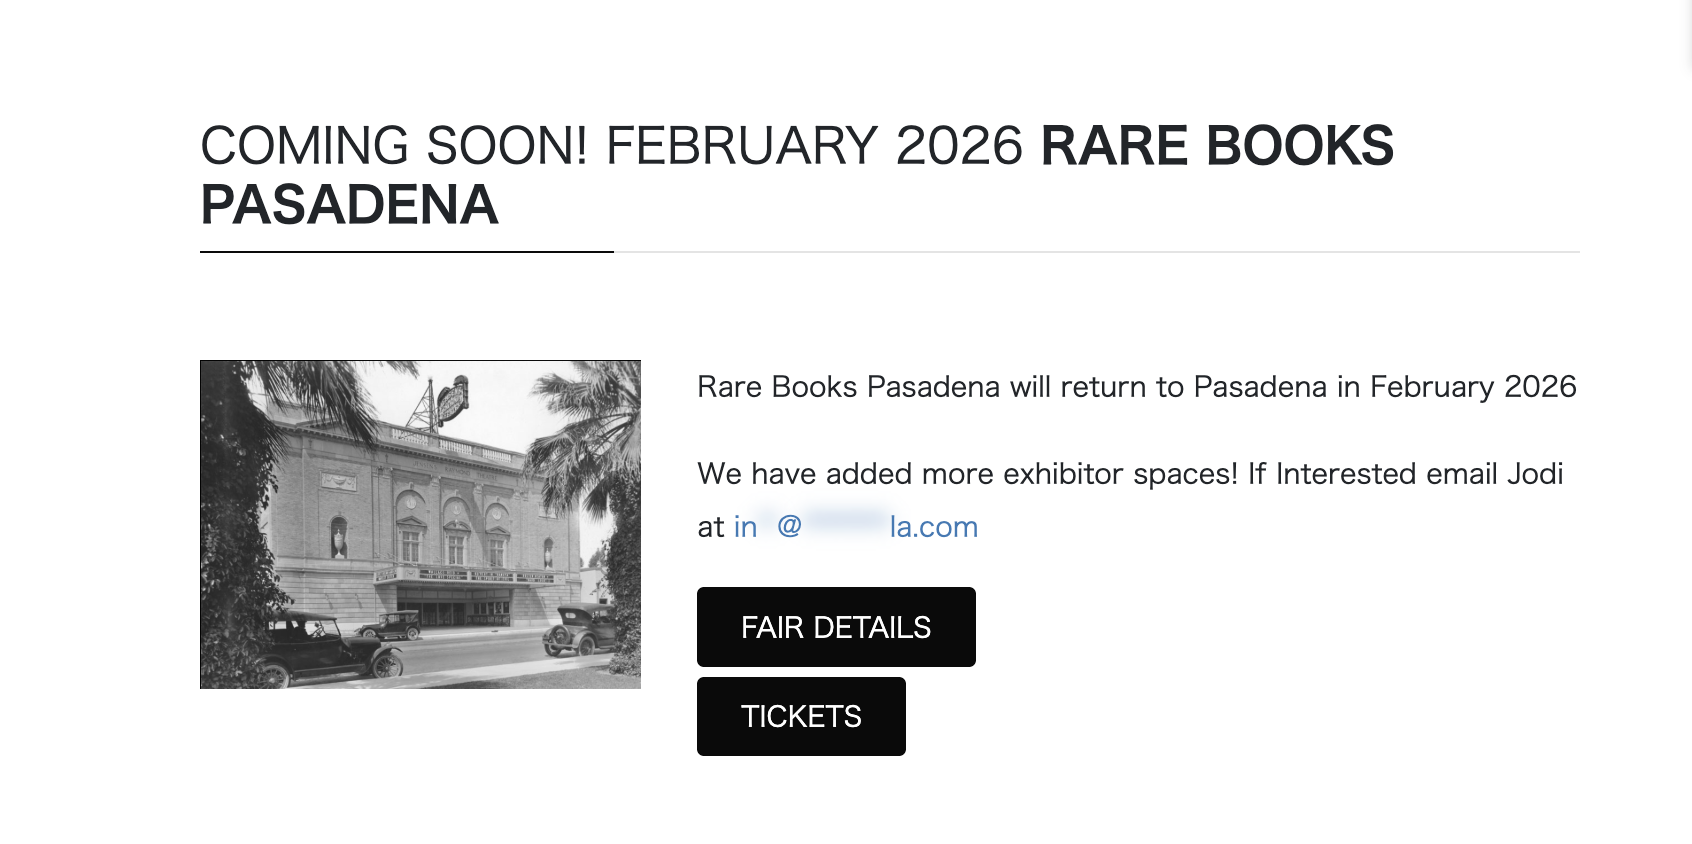1692x844 pixels.
Task: Open fair details via the black button
Action: [836, 626]
